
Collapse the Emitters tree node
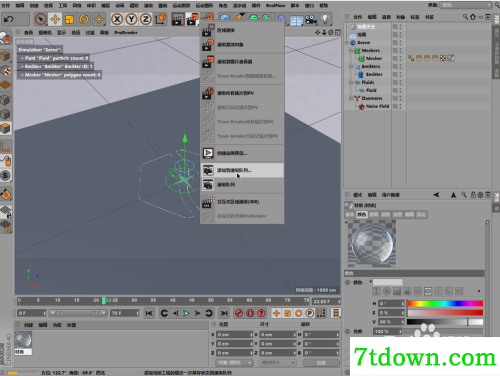(x=351, y=67)
